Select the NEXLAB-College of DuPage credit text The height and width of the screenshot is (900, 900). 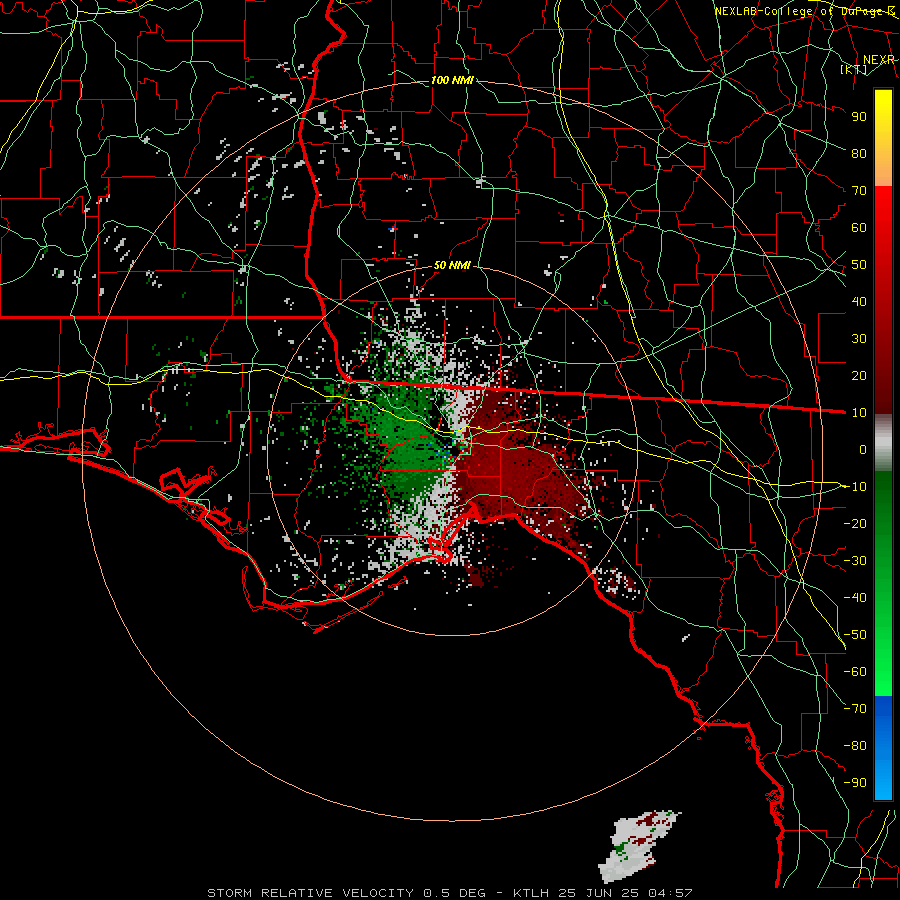click(804, 11)
